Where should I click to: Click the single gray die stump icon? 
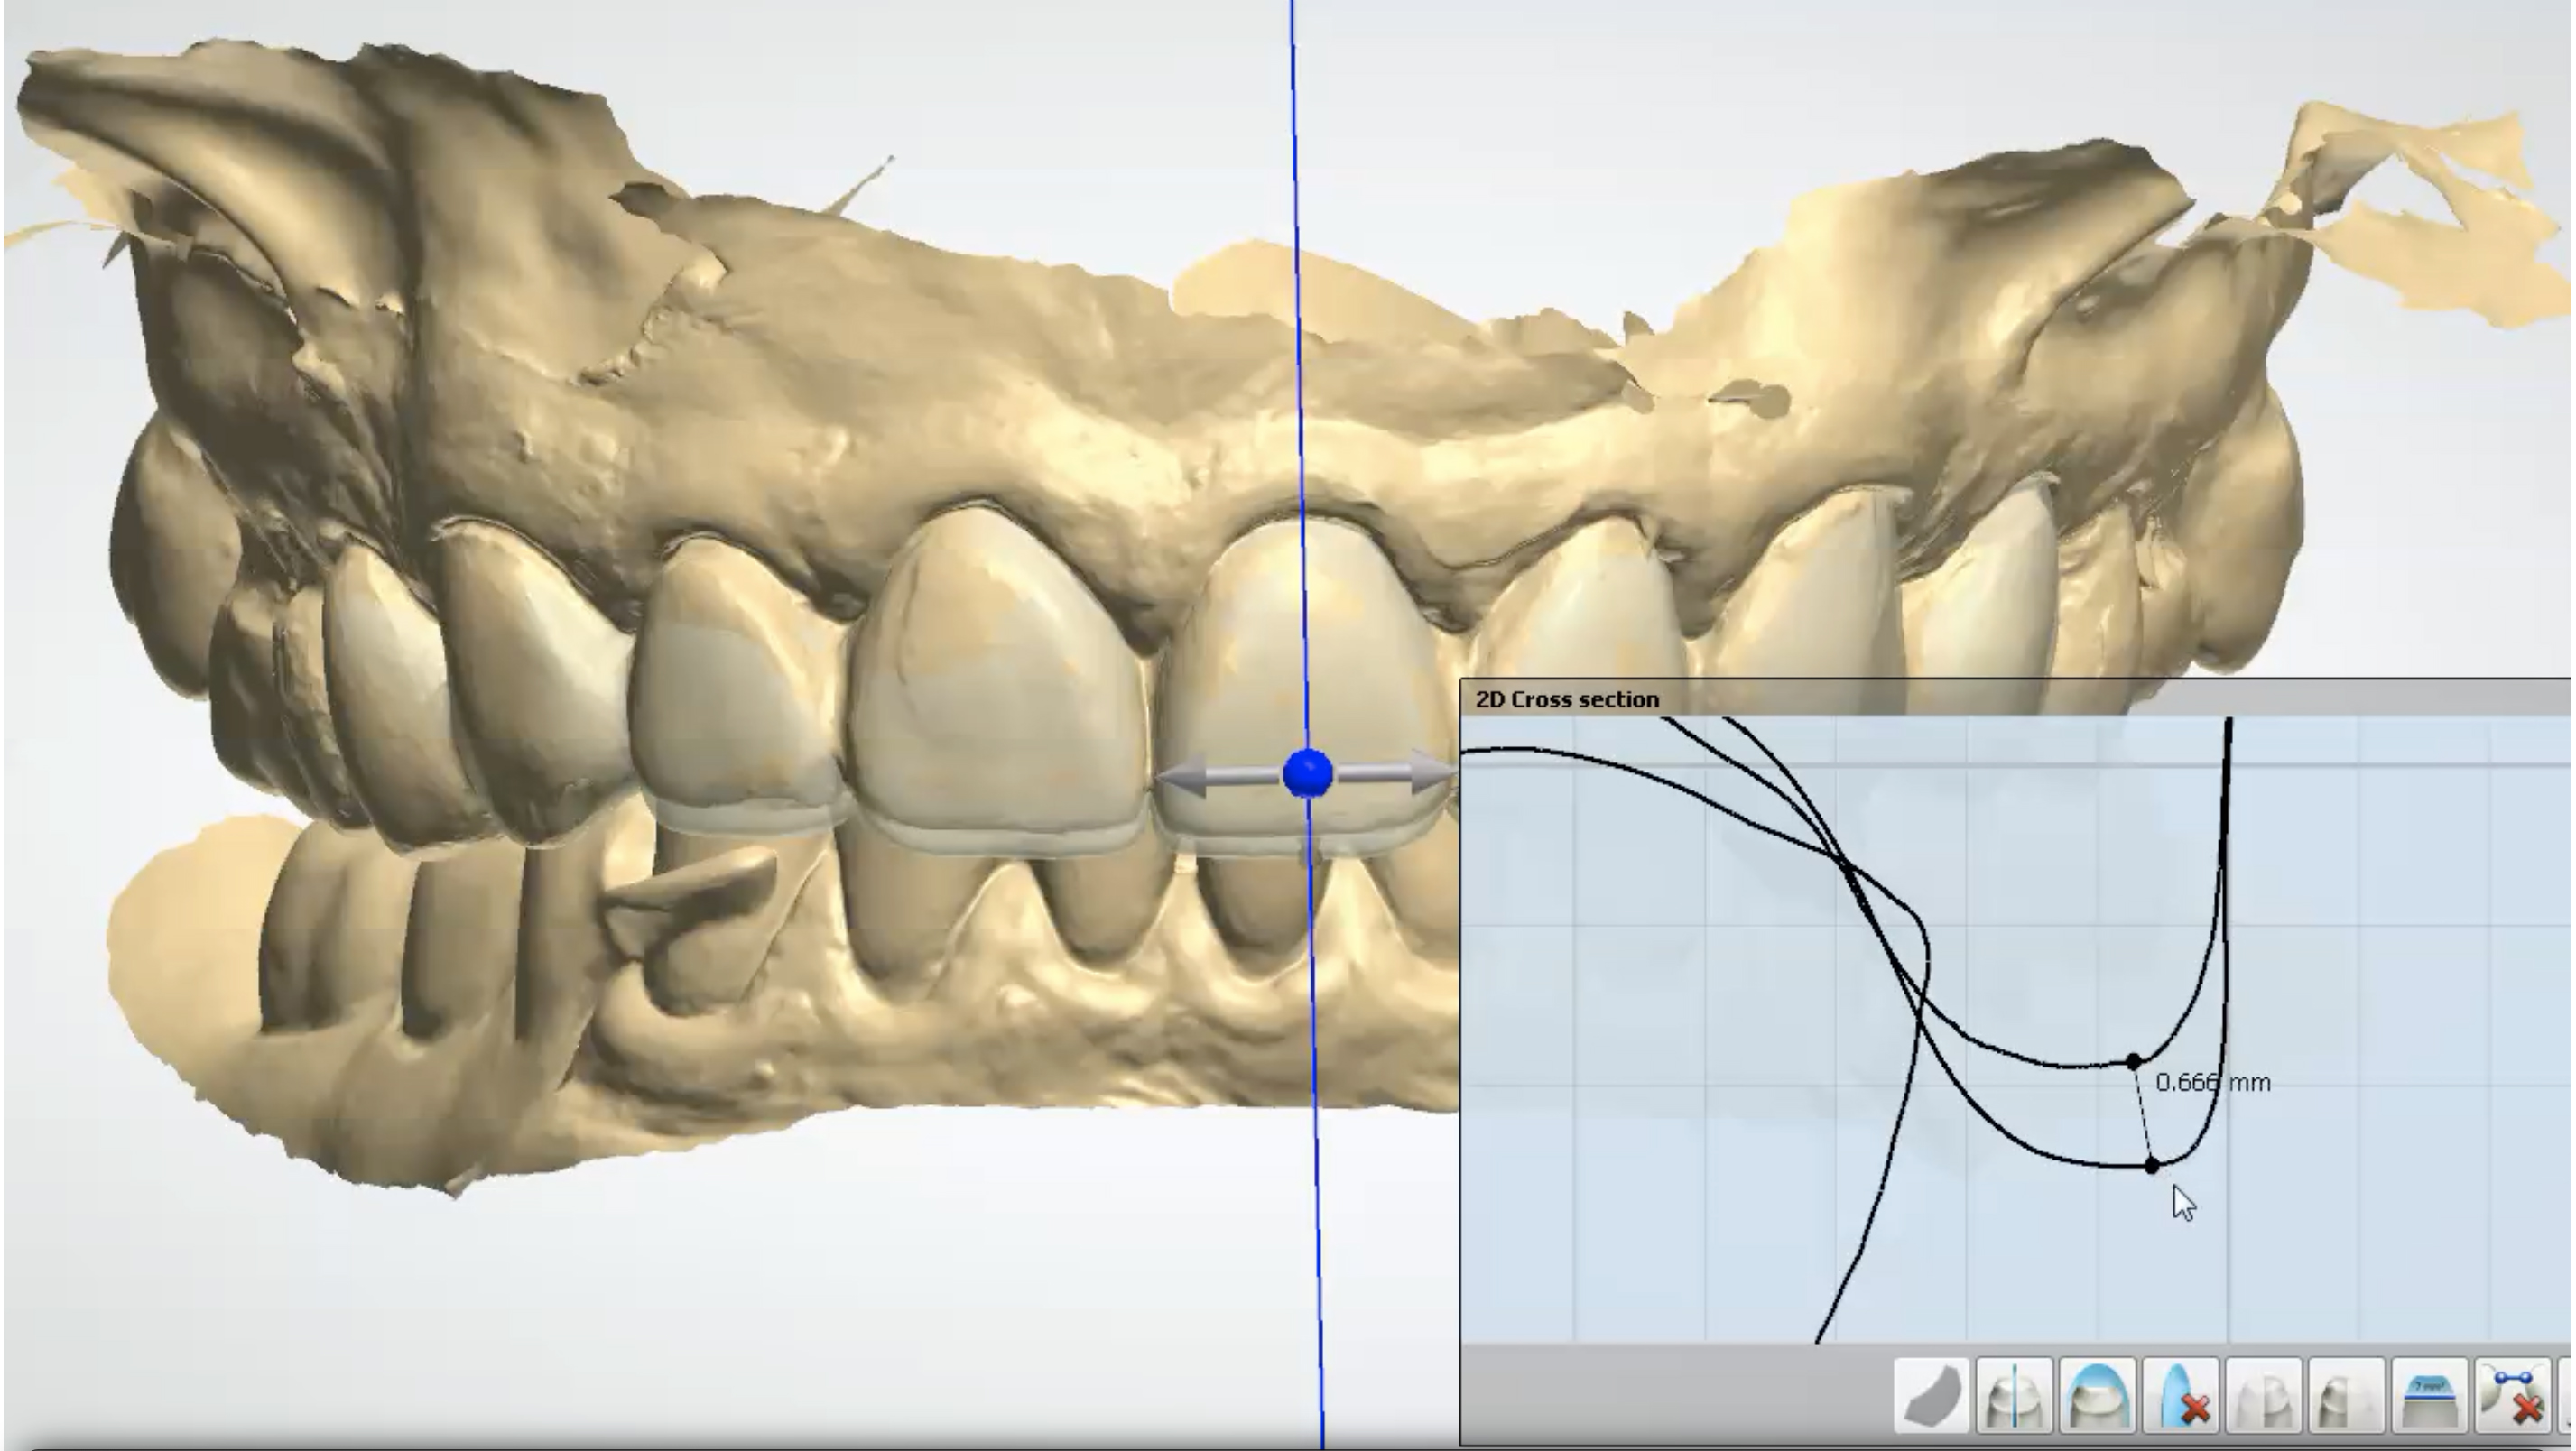[x=2346, y=1396]
